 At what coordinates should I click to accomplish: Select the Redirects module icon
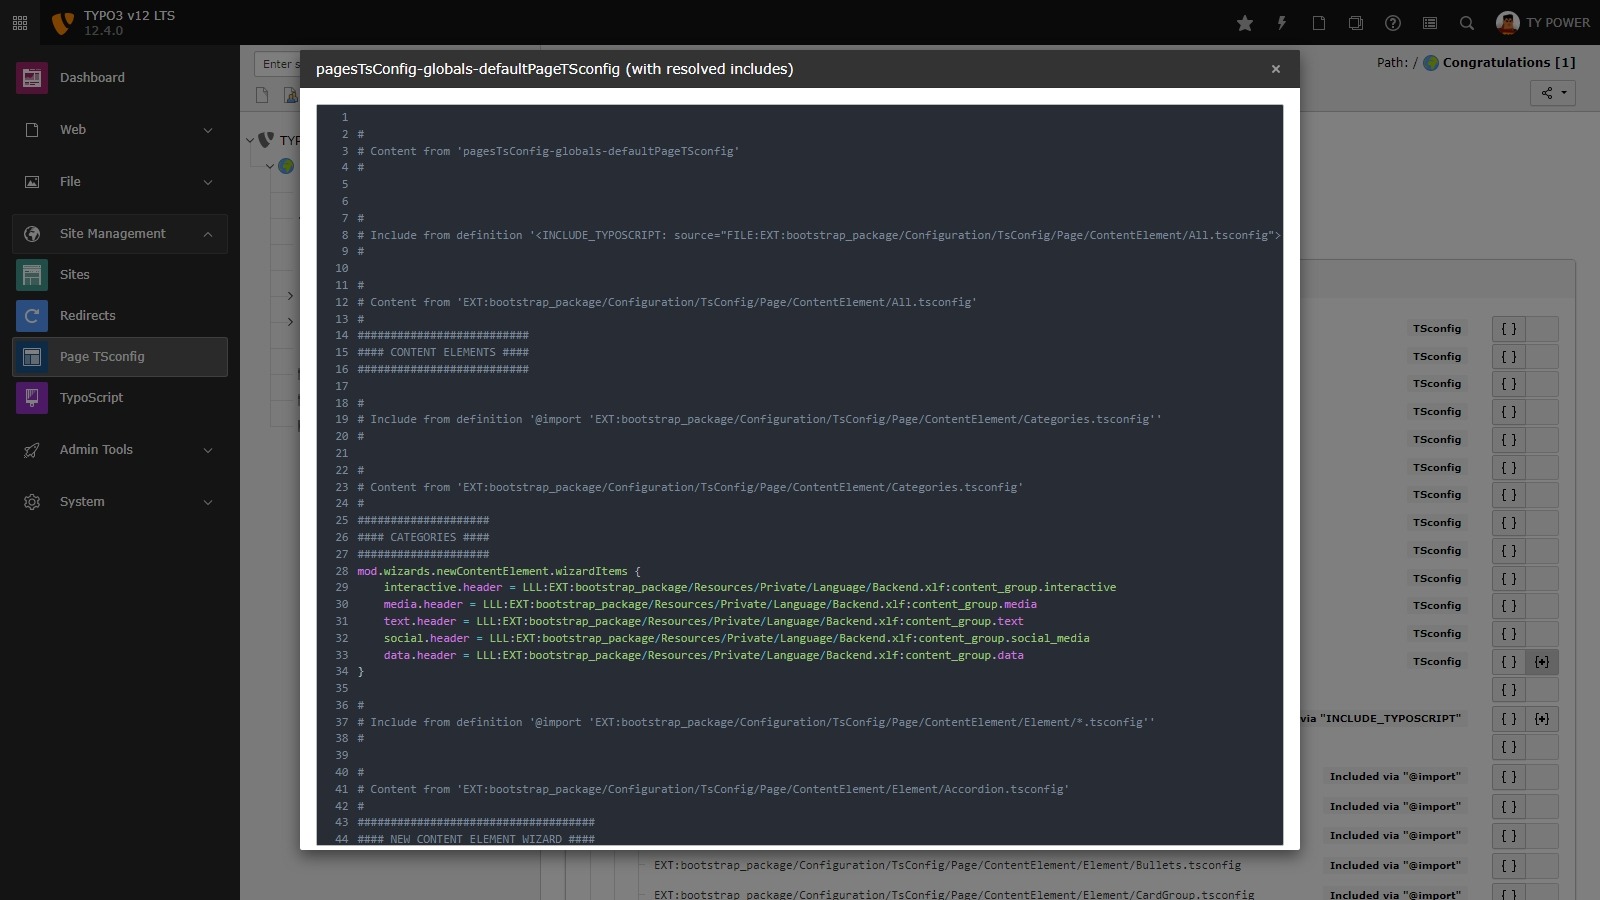pos(31,315)
